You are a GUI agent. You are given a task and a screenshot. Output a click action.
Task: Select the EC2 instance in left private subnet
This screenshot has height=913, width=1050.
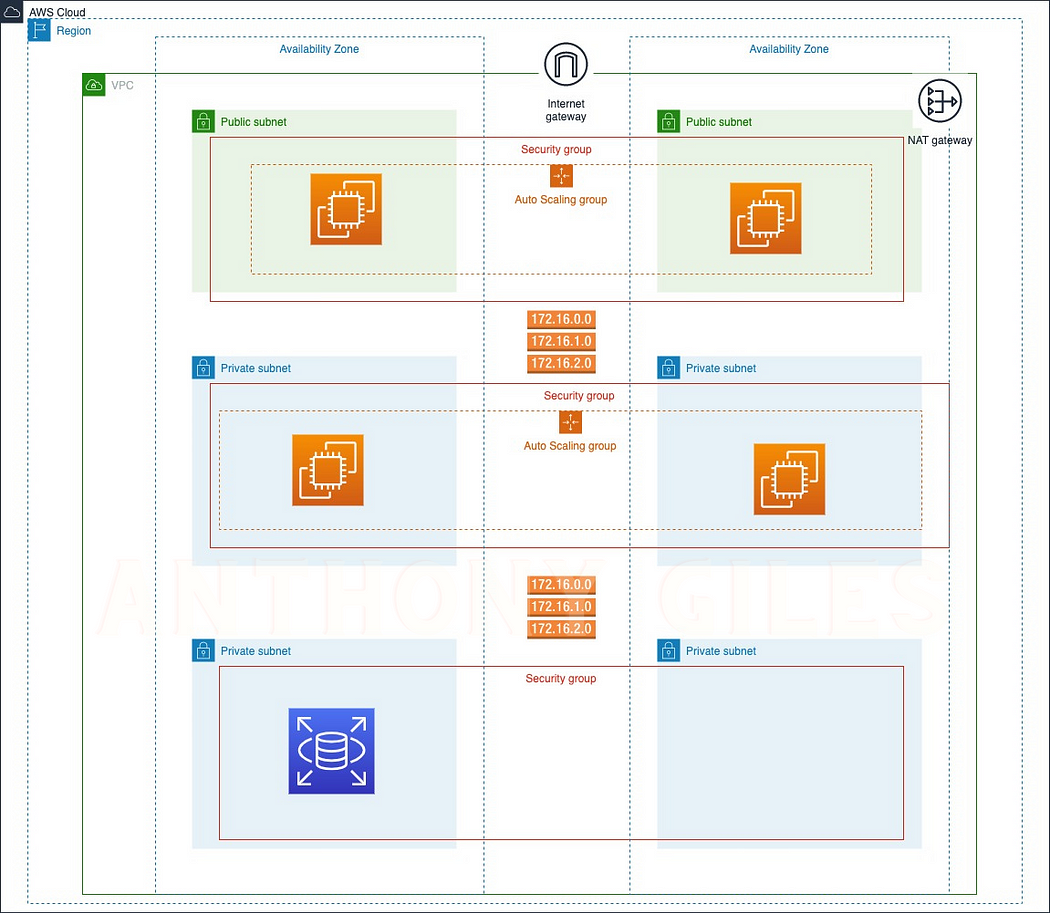pyautogui.click(x=328, y=470)
